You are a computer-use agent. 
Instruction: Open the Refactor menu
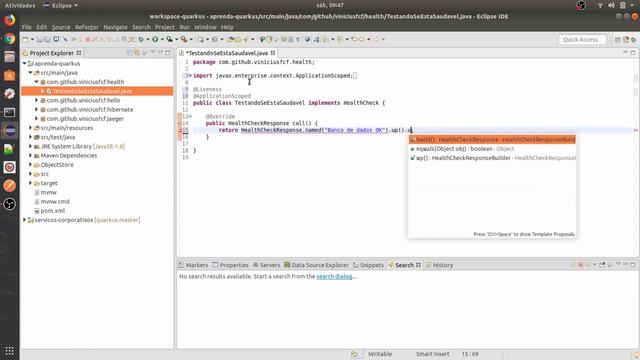click(87, 27)
